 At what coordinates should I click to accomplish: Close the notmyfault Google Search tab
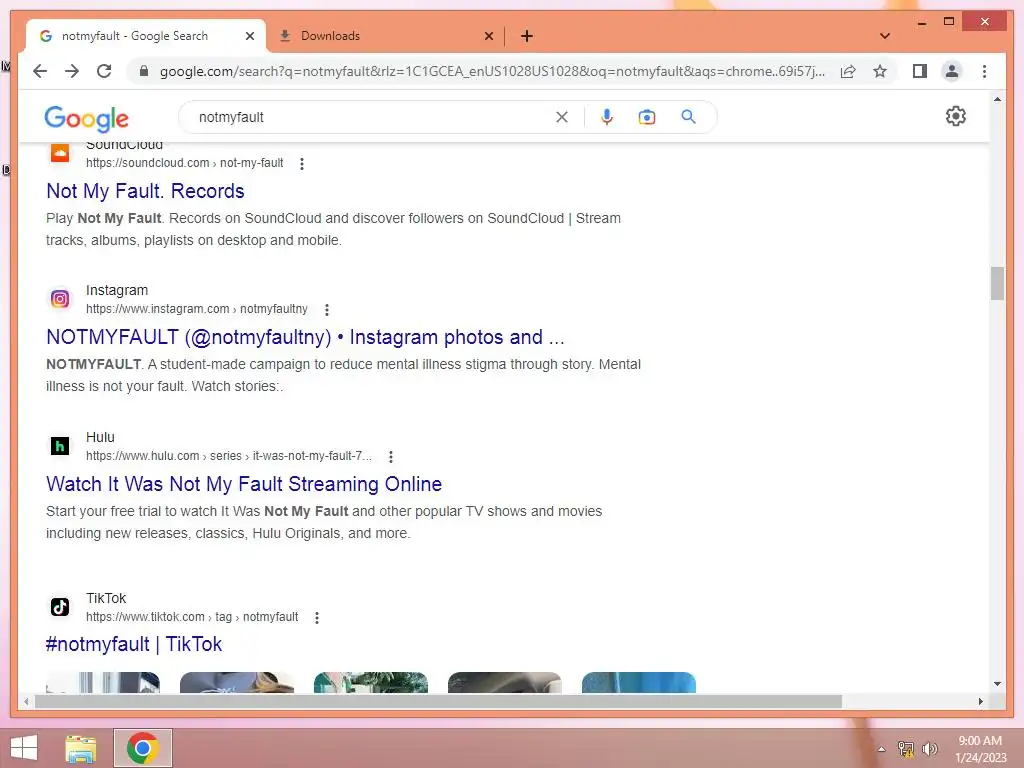pyautogui.click(x=249, y=36)
